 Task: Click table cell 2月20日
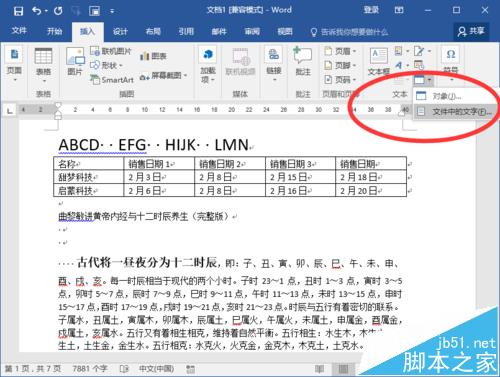[x=371, y=191]
